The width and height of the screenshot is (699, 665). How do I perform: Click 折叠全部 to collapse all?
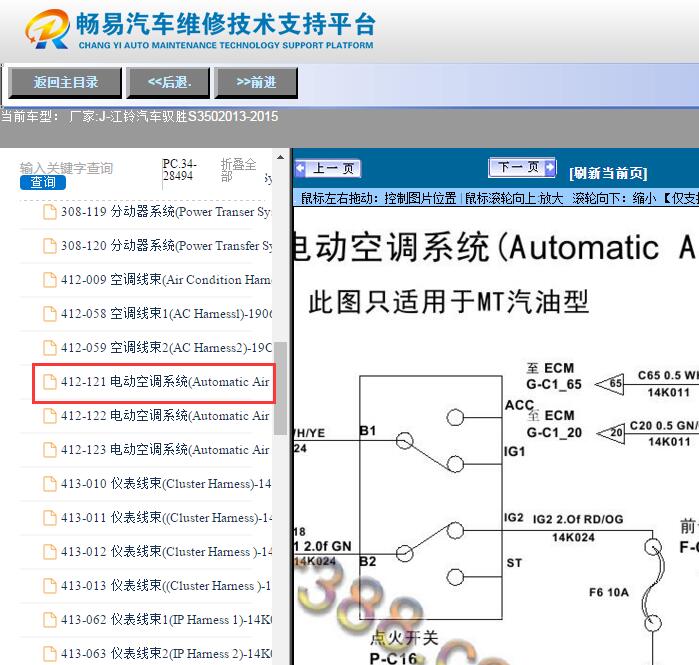[238, 170]
